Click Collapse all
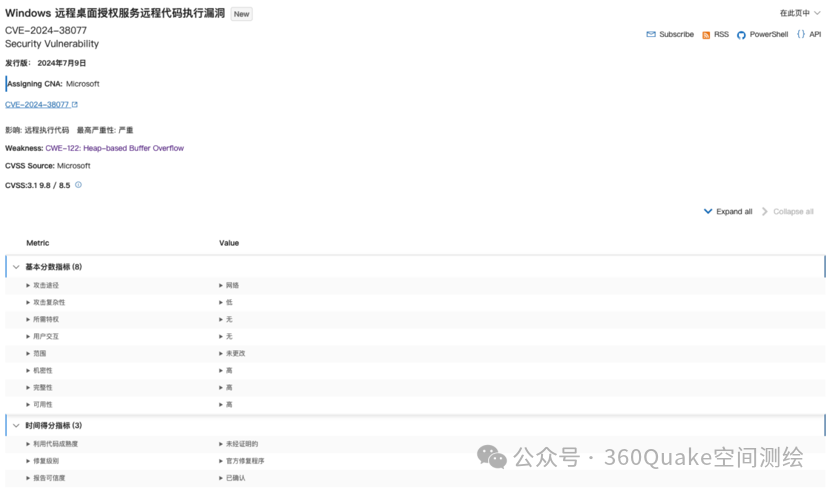Image resolution: width=830 pixels, height=490 pixels. pyautogui.click(x=788, y=212)
